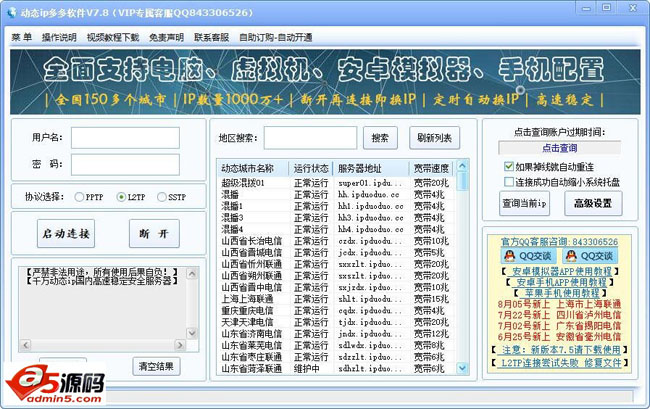
Task: Click the first QQ交谈 penguin button
Action: [528, 256]
